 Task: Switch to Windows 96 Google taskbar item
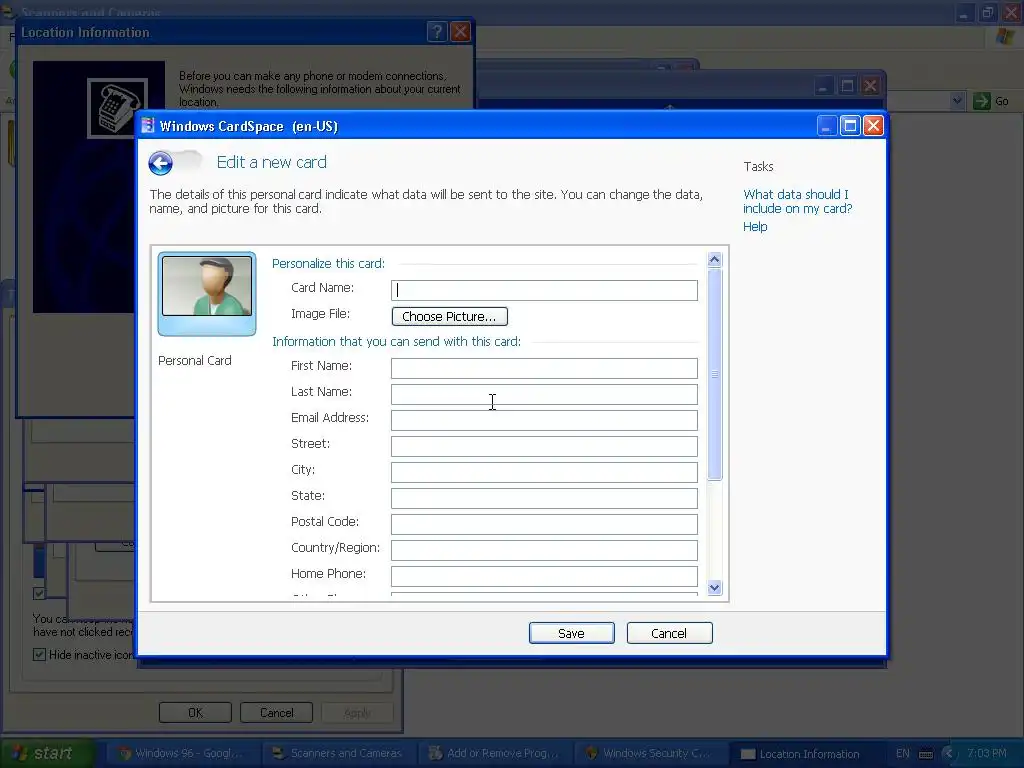[181, 753]
